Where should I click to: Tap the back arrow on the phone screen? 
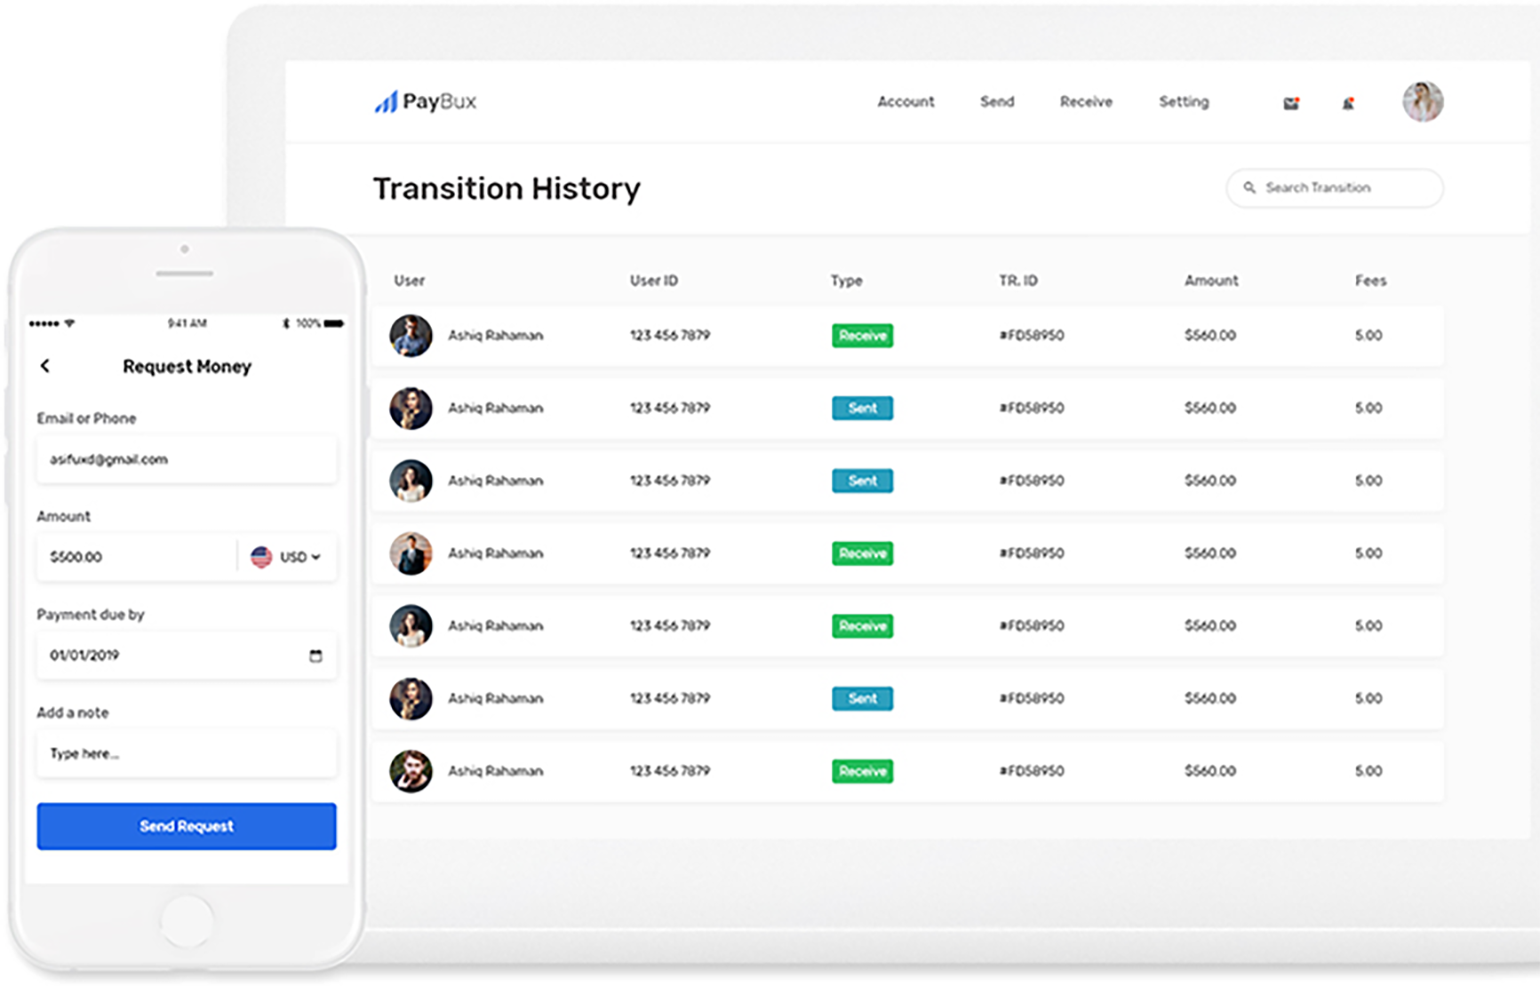coord(45,366)
